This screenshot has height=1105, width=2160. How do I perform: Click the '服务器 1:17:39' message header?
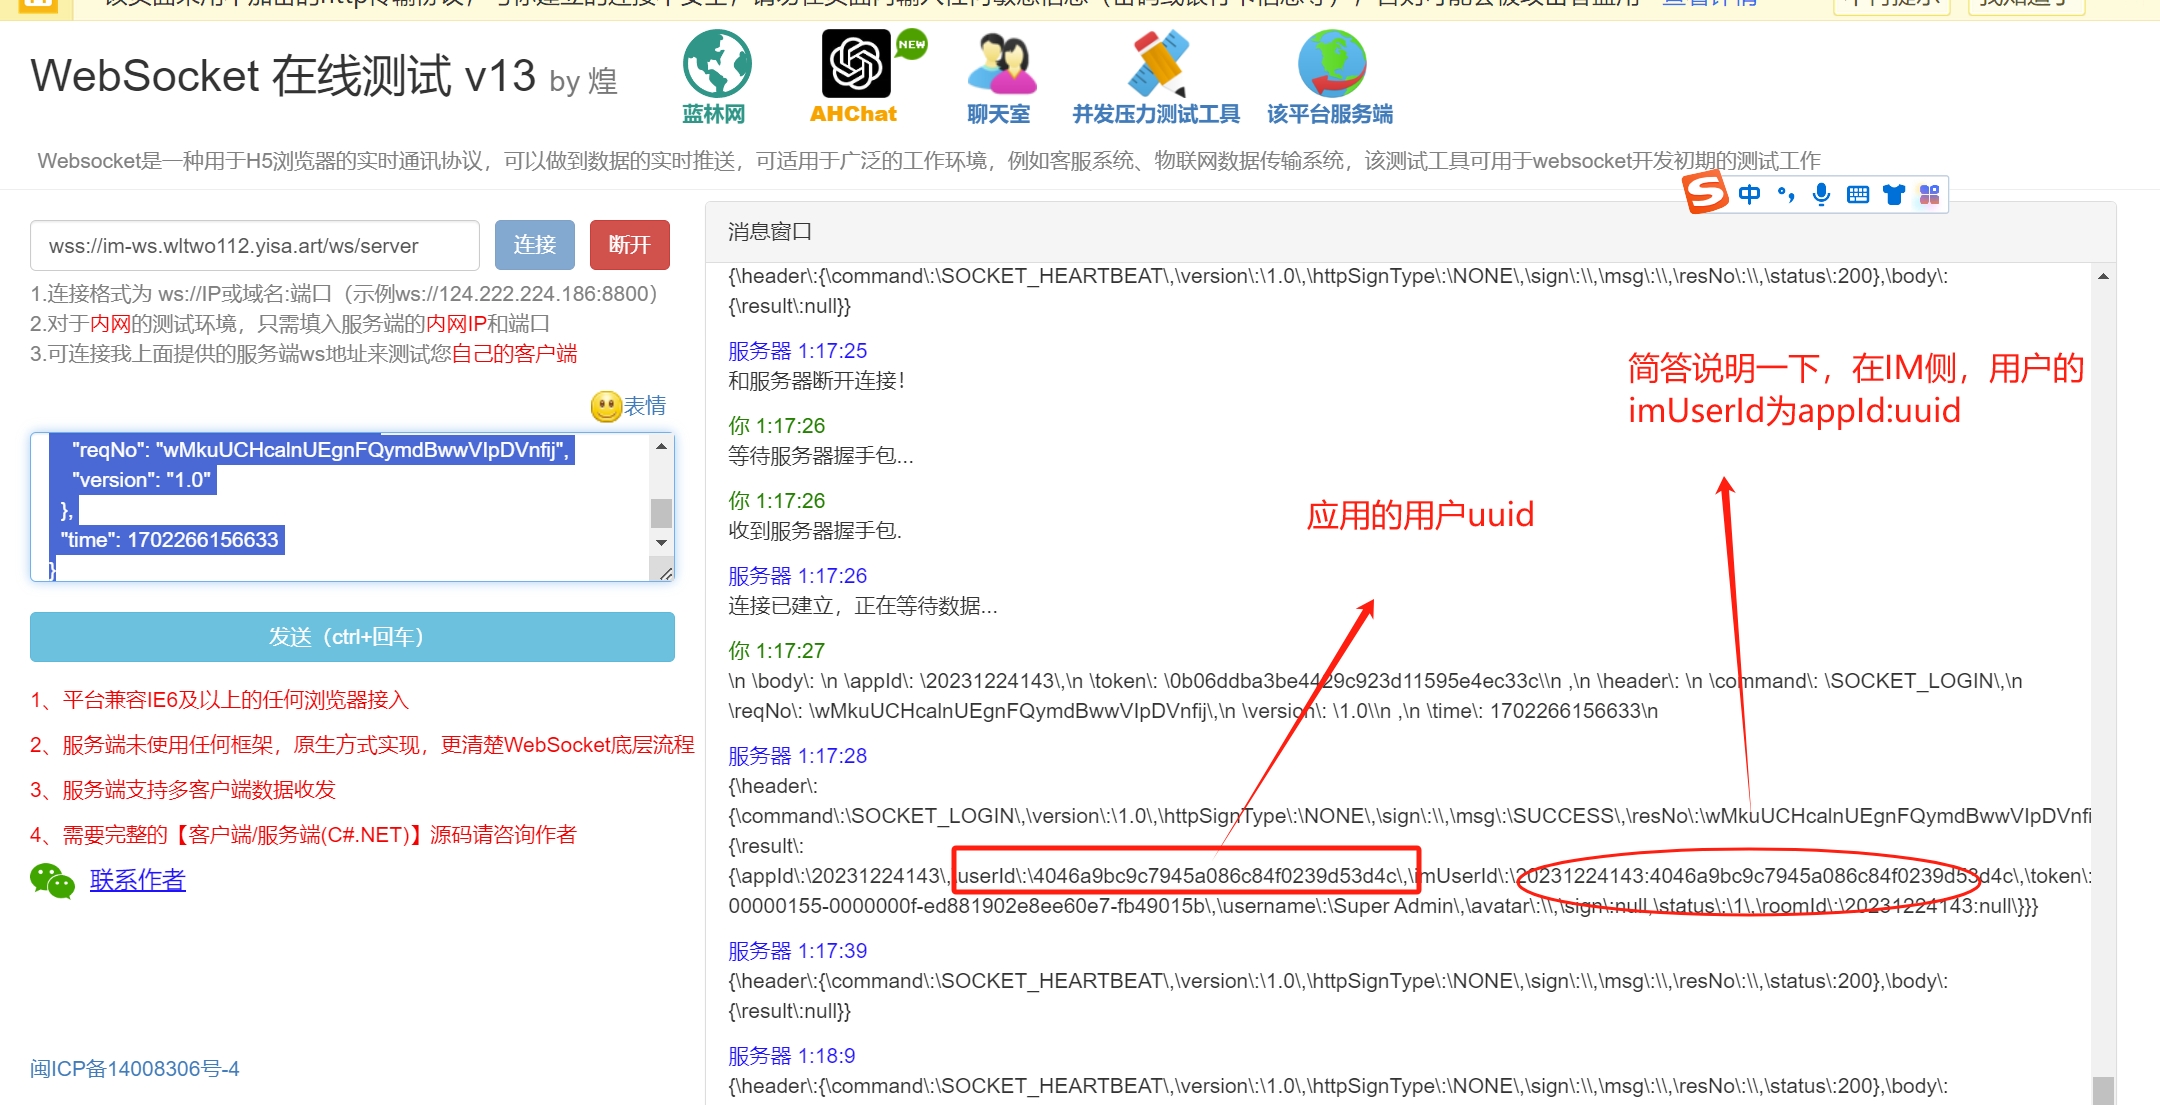point(797,951)
